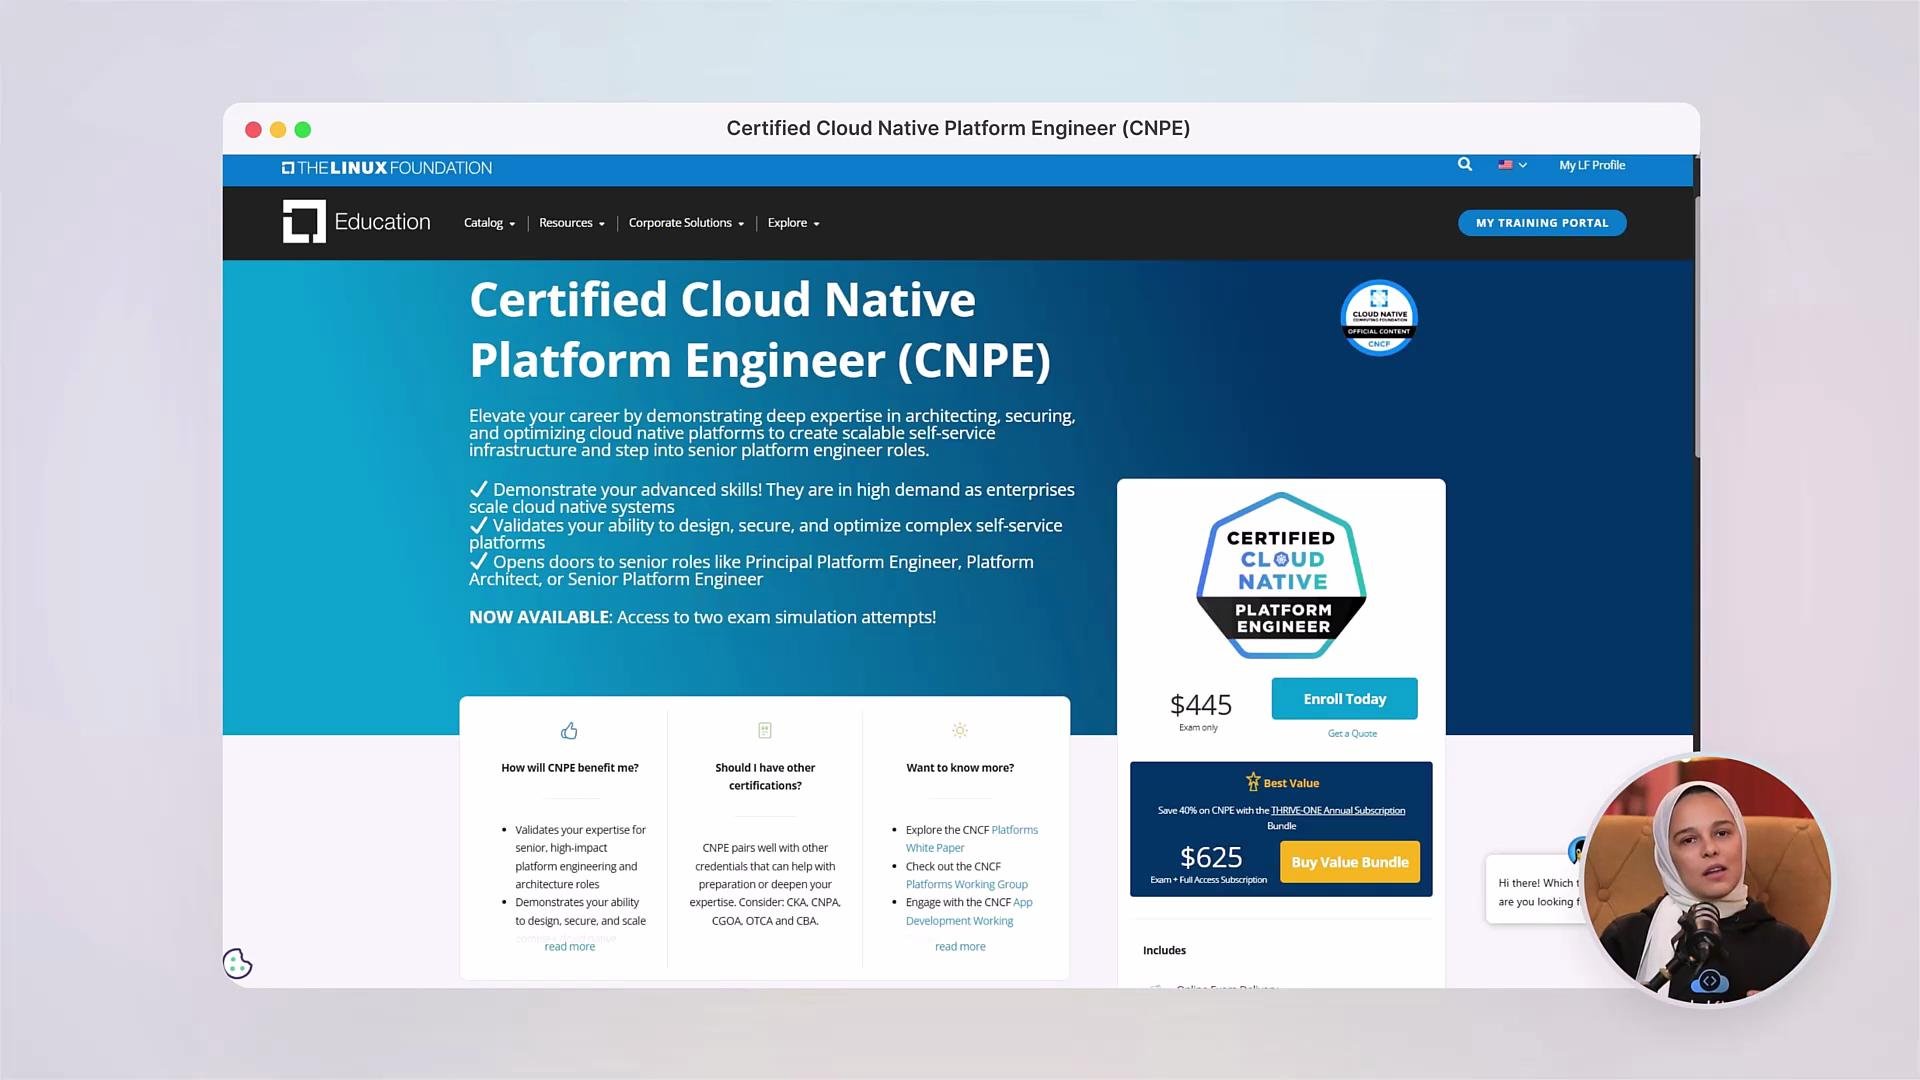Open the US flag language selector
This screenshot has width=1920, height=1080.
[x=1512, y=165]
